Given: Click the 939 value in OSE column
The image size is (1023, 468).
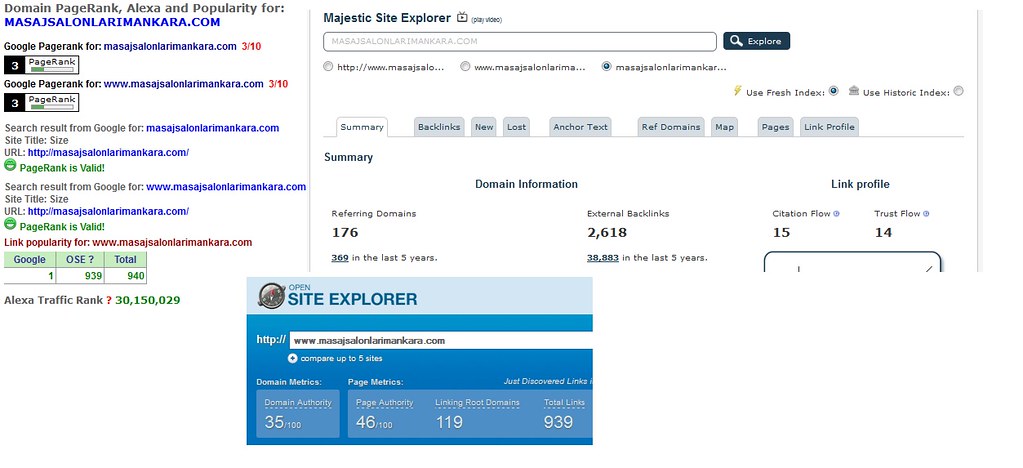Looking at the screenshot, I should pos(93,276).
